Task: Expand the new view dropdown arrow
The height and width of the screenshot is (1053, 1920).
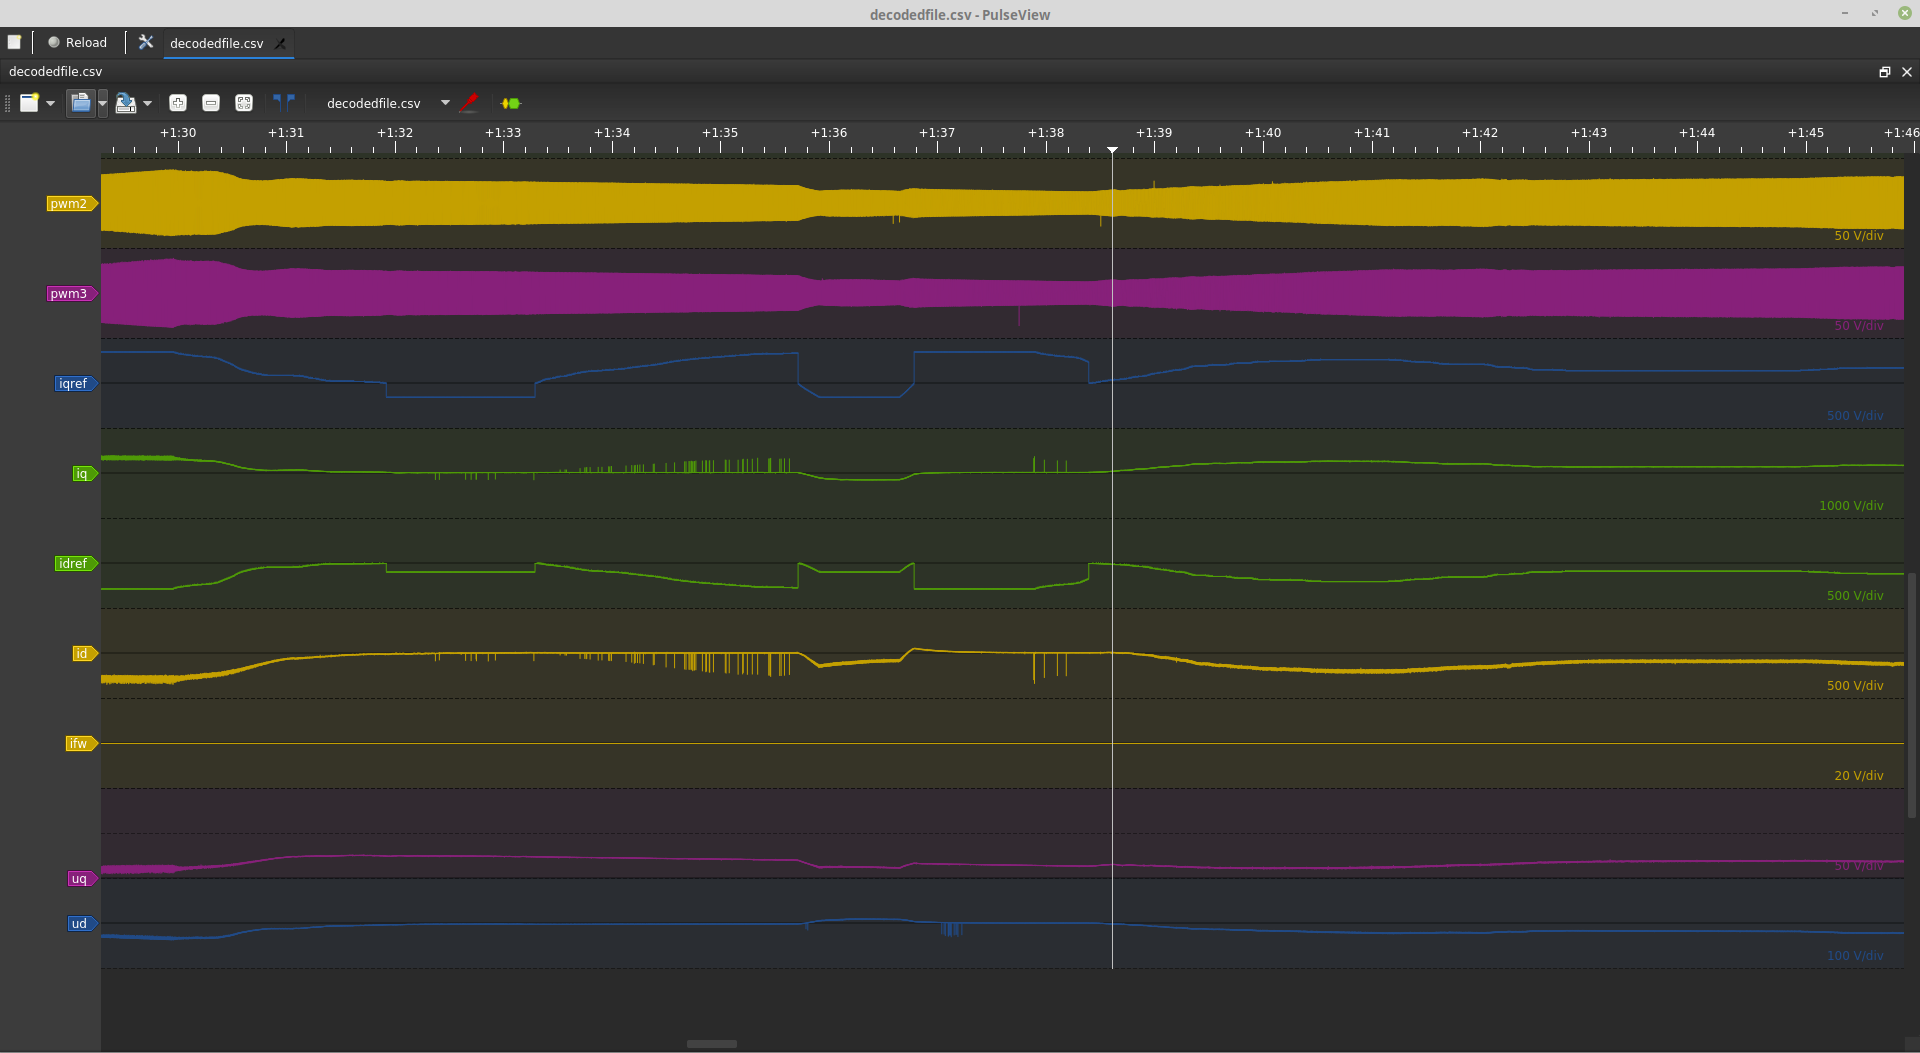Action: coord(50,103)
